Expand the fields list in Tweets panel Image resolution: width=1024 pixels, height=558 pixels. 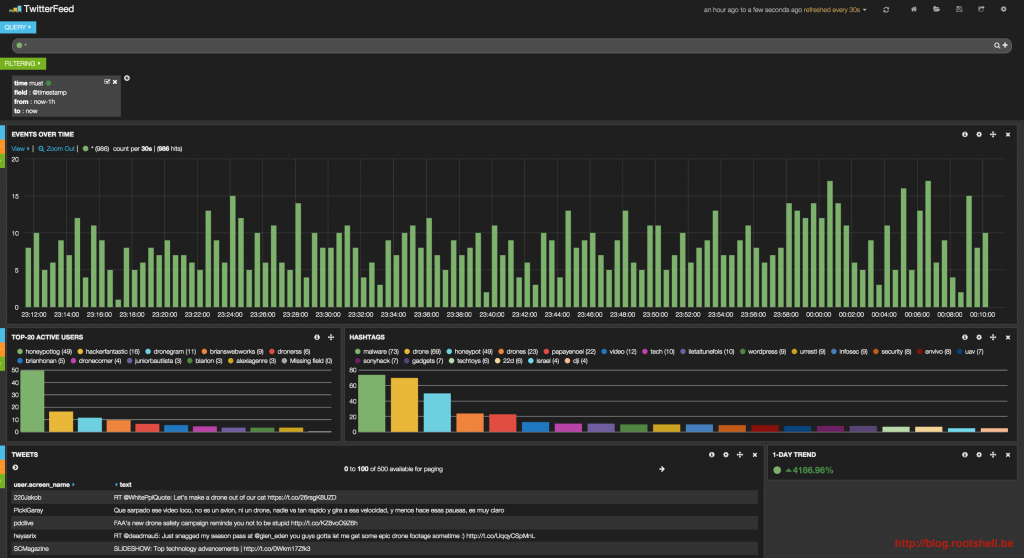tap(15, 467)
